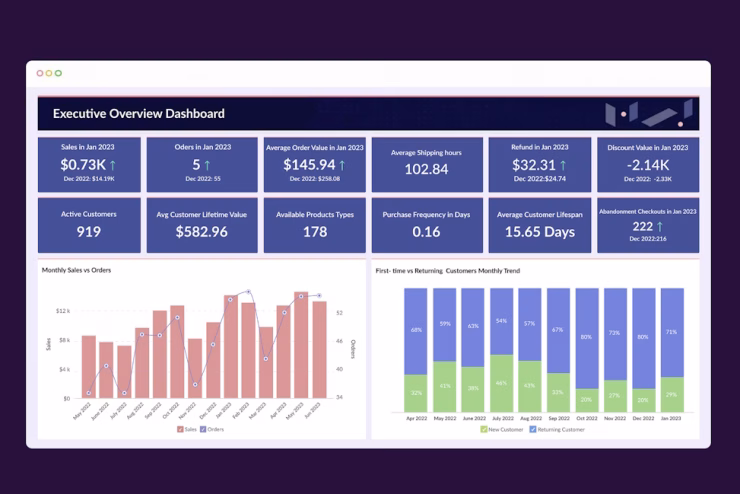Viewport: 740px width, 494px height.
Task: Click the green up arrow beside $0.73K
Action: click(x=113, y=165)
